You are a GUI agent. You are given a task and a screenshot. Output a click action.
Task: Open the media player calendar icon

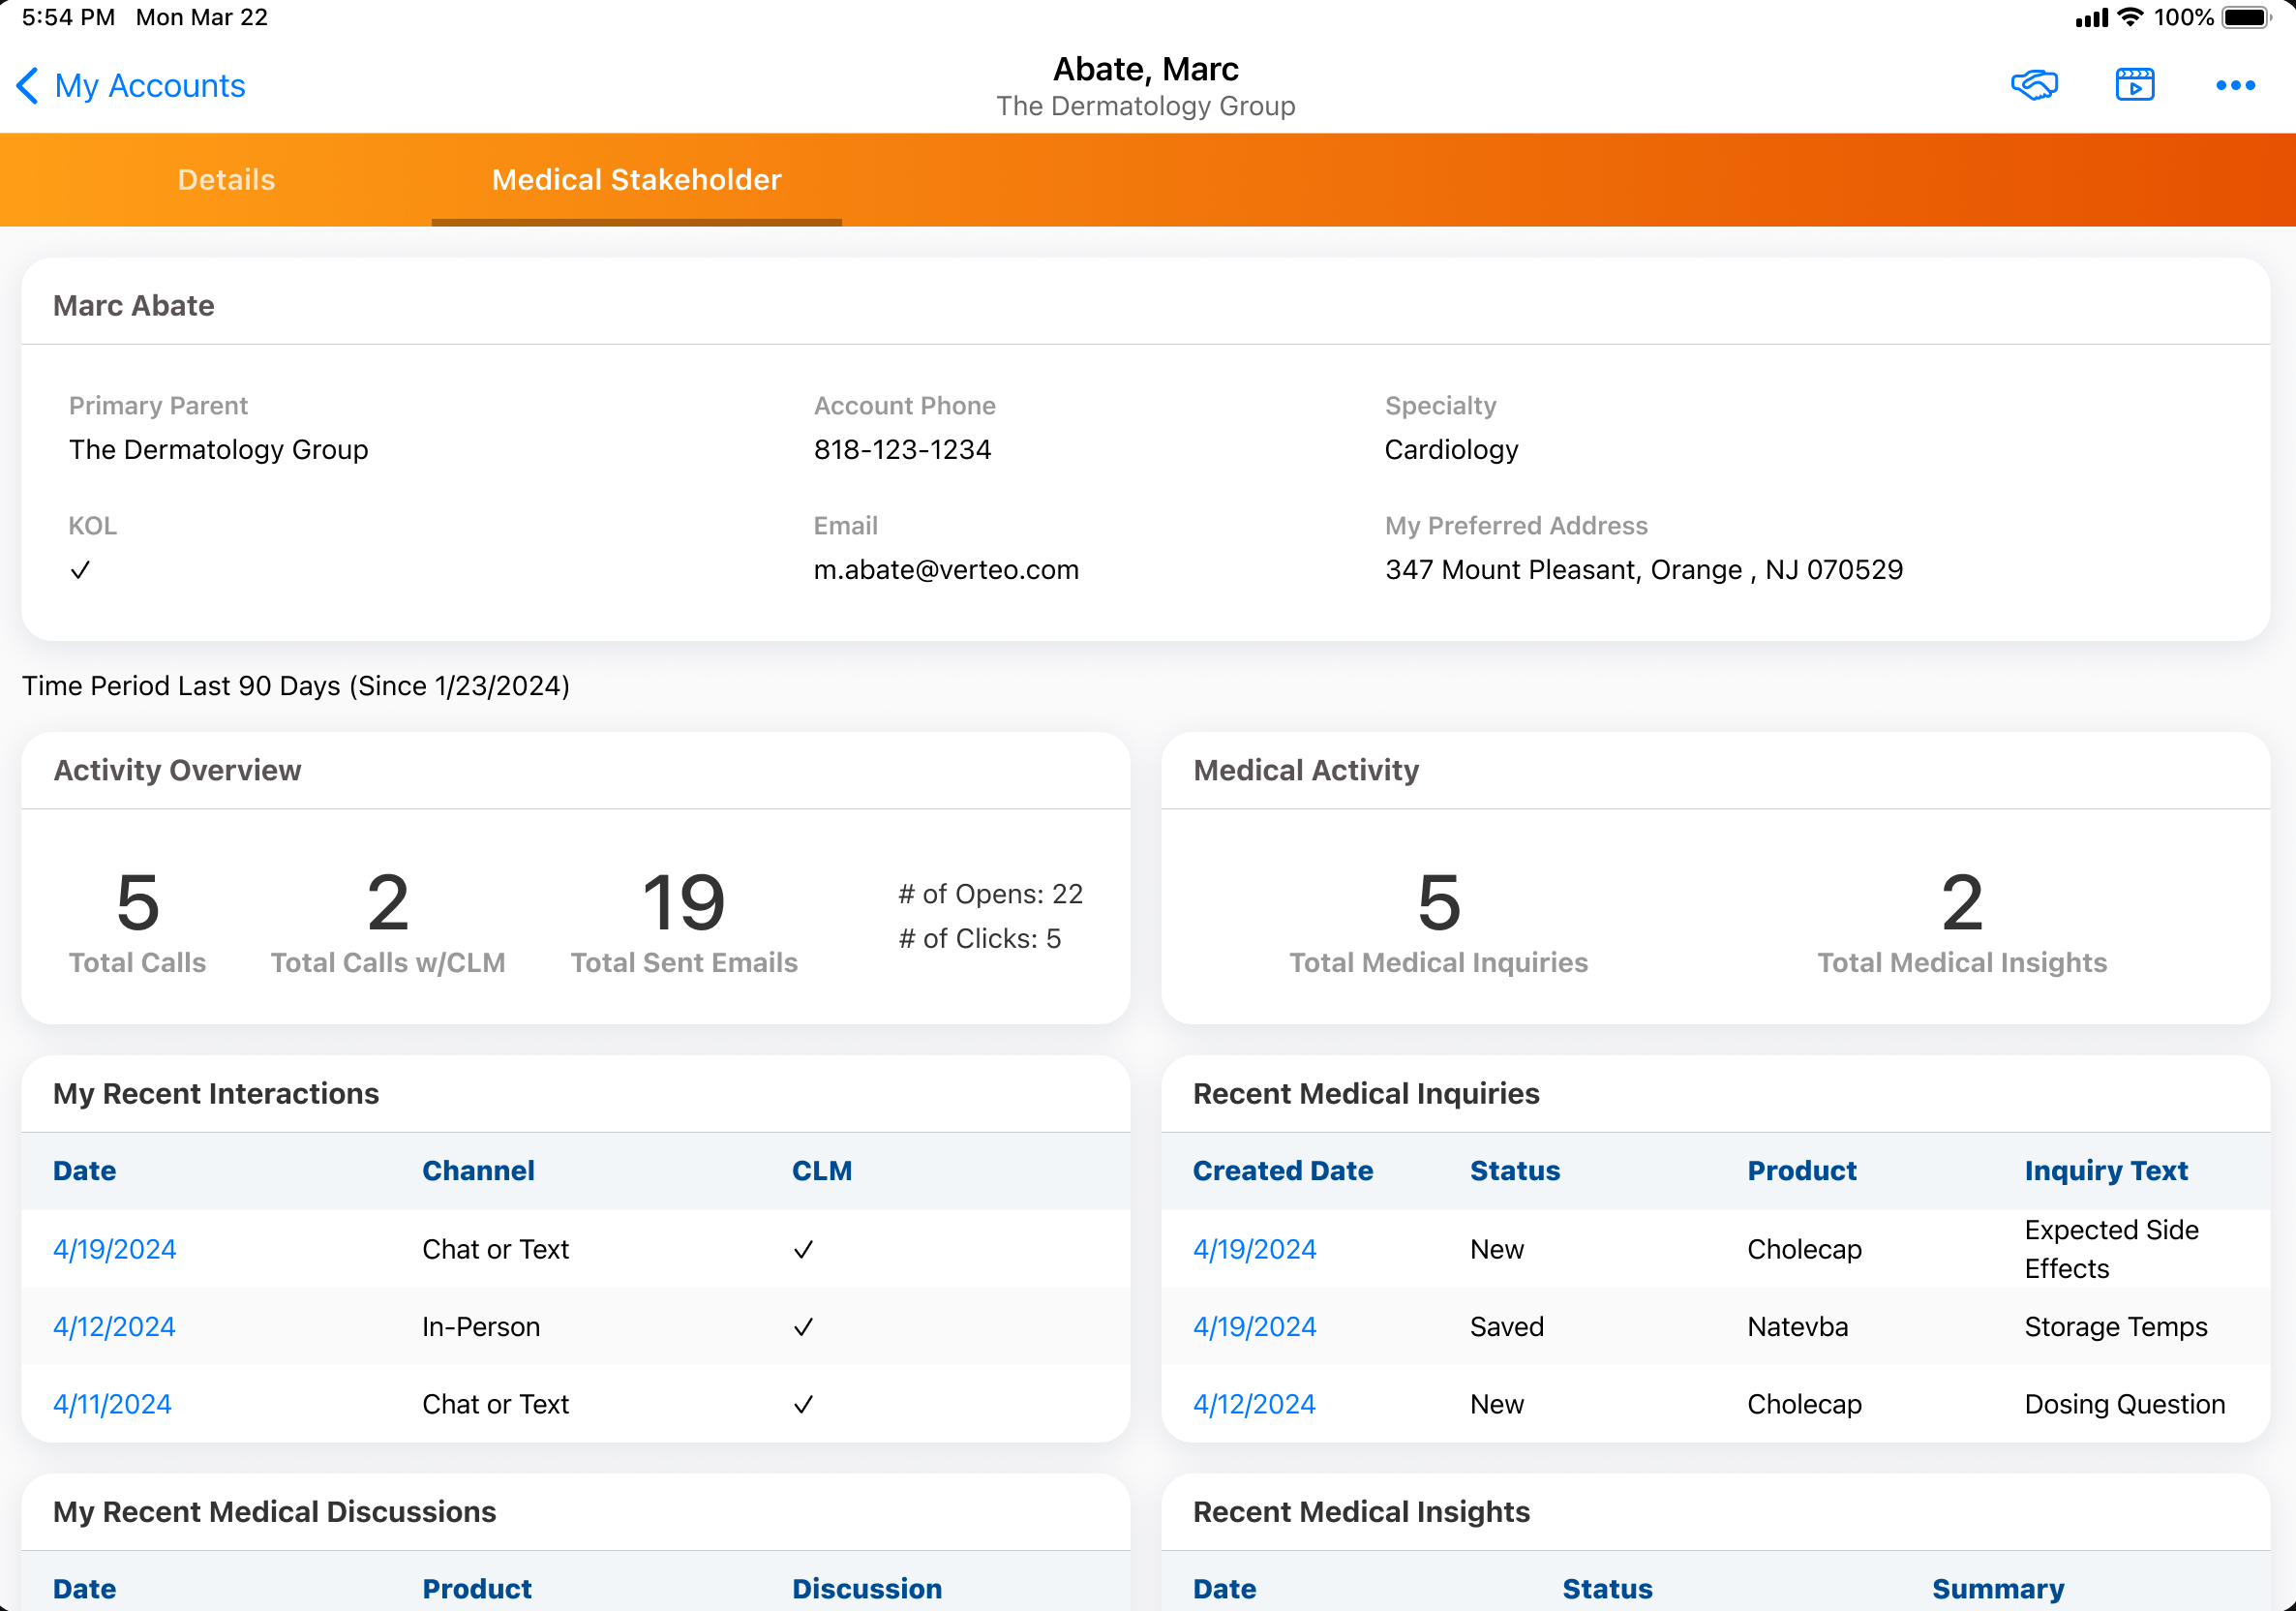click(x=2134, y=85)
